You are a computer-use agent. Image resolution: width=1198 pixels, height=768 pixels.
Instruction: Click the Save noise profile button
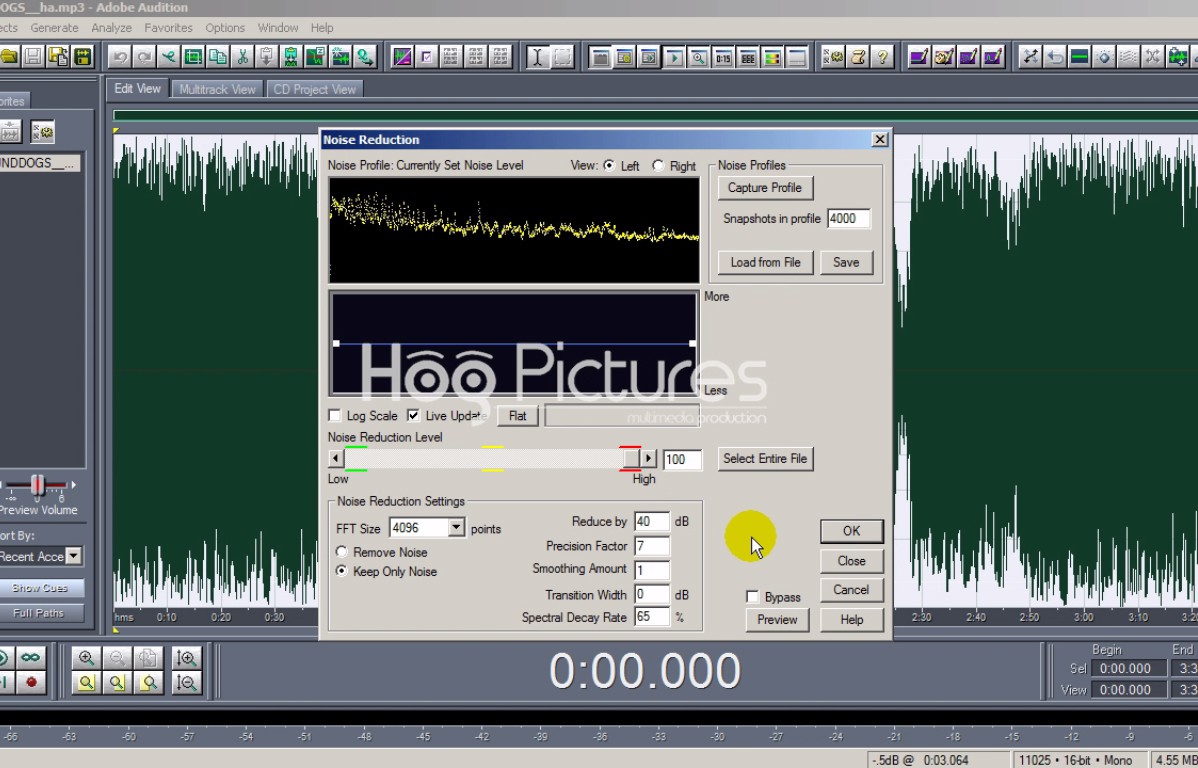pyautogui.click(x=846, y=262)
